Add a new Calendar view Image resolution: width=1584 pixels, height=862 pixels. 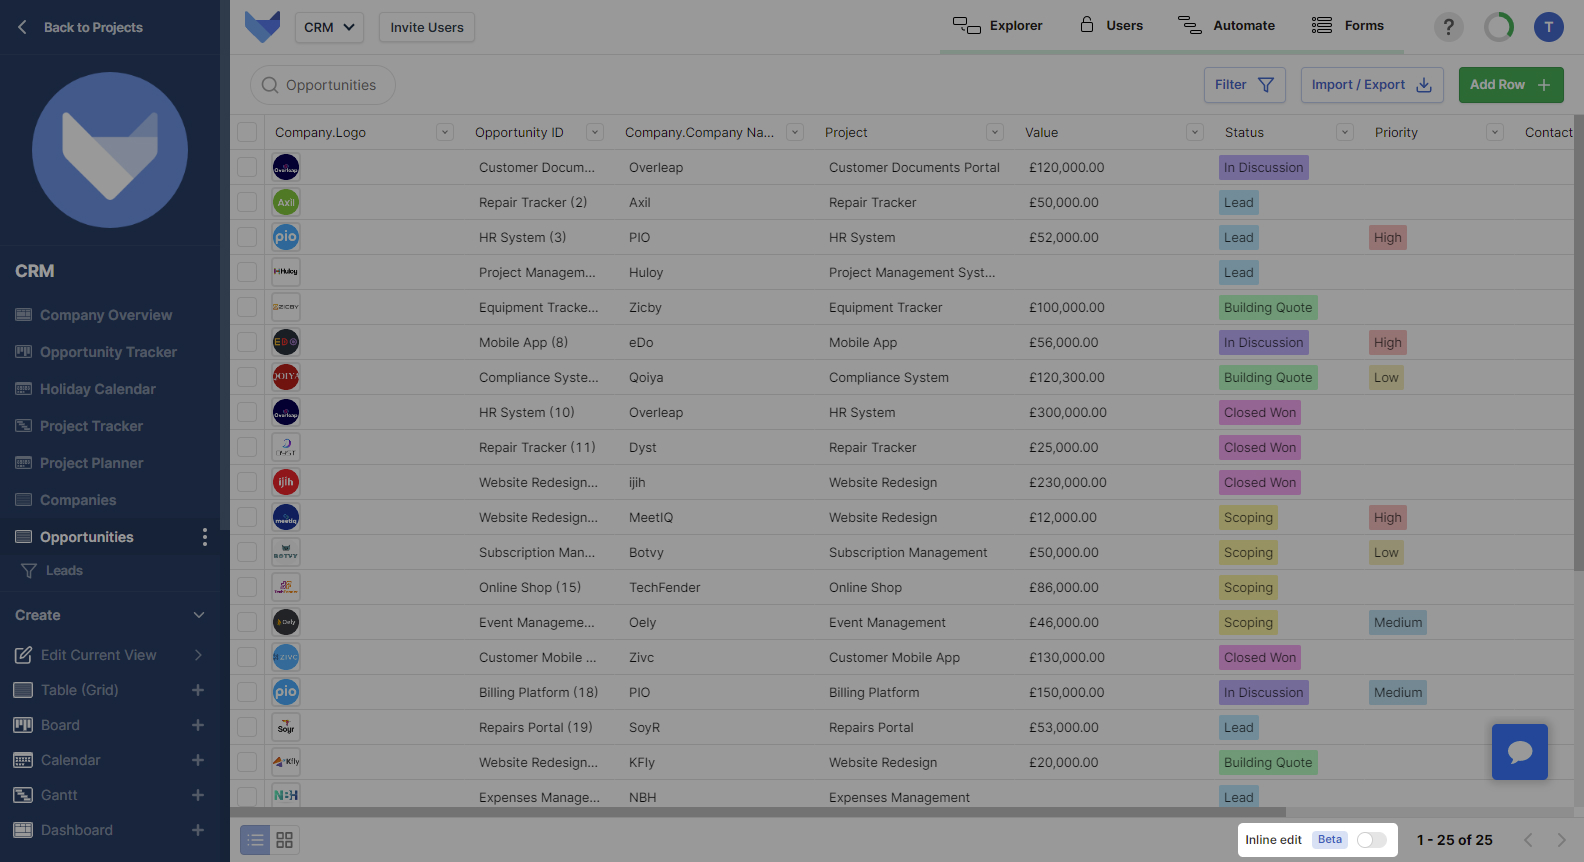pyautogui.click(x=198, y=760)
